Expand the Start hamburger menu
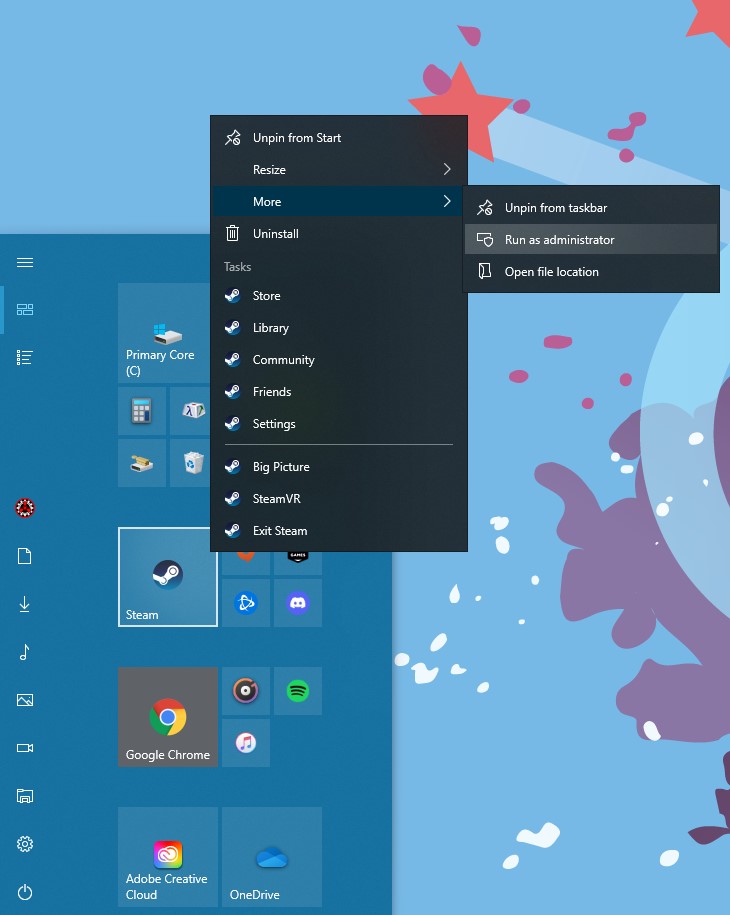Screen dimensions: 730x915 pos(25,262)
